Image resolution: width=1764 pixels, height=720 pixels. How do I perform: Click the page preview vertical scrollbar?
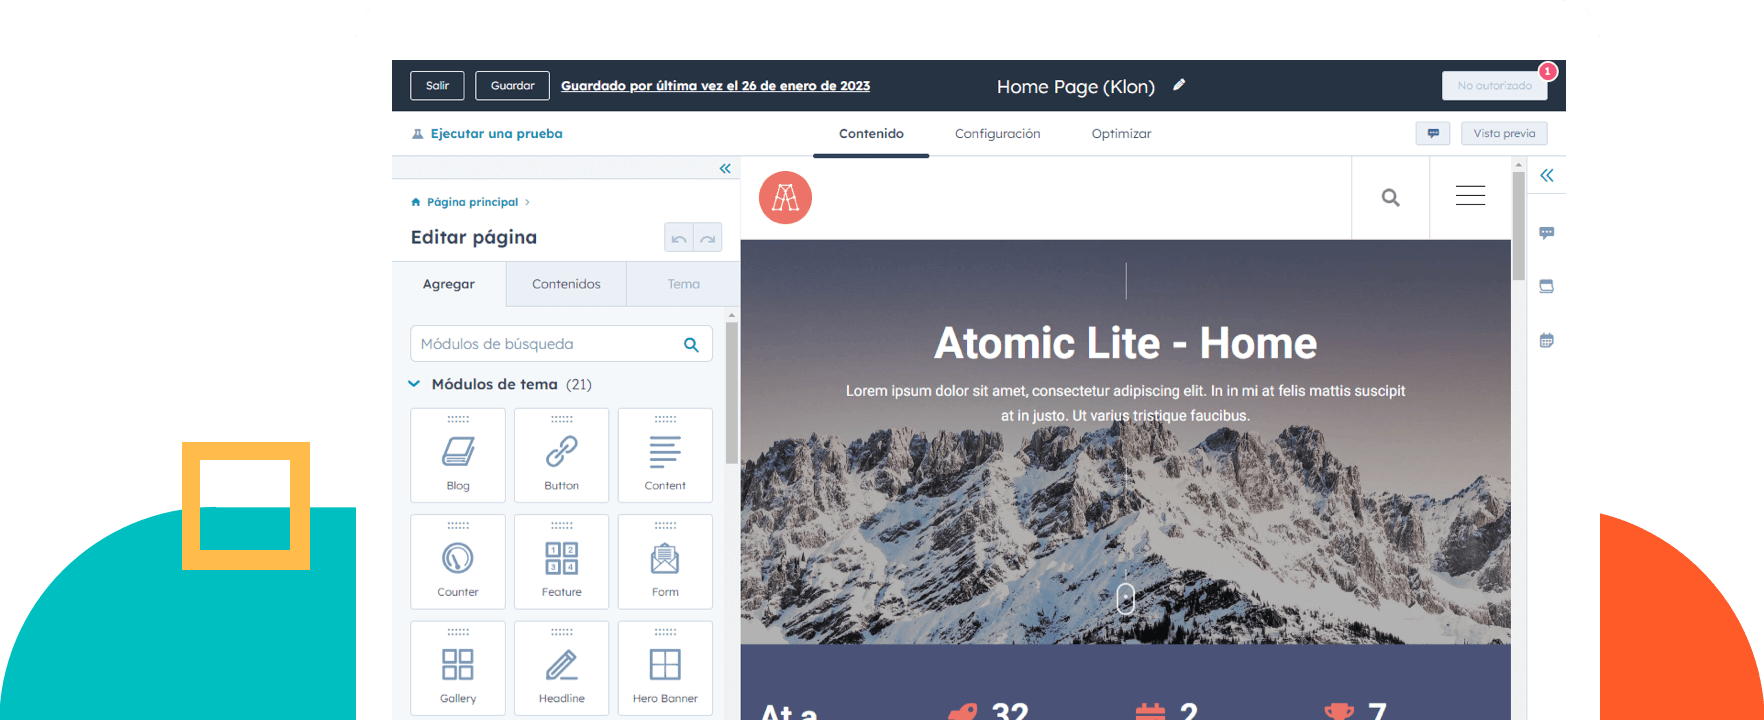(x=1518, y=226)
